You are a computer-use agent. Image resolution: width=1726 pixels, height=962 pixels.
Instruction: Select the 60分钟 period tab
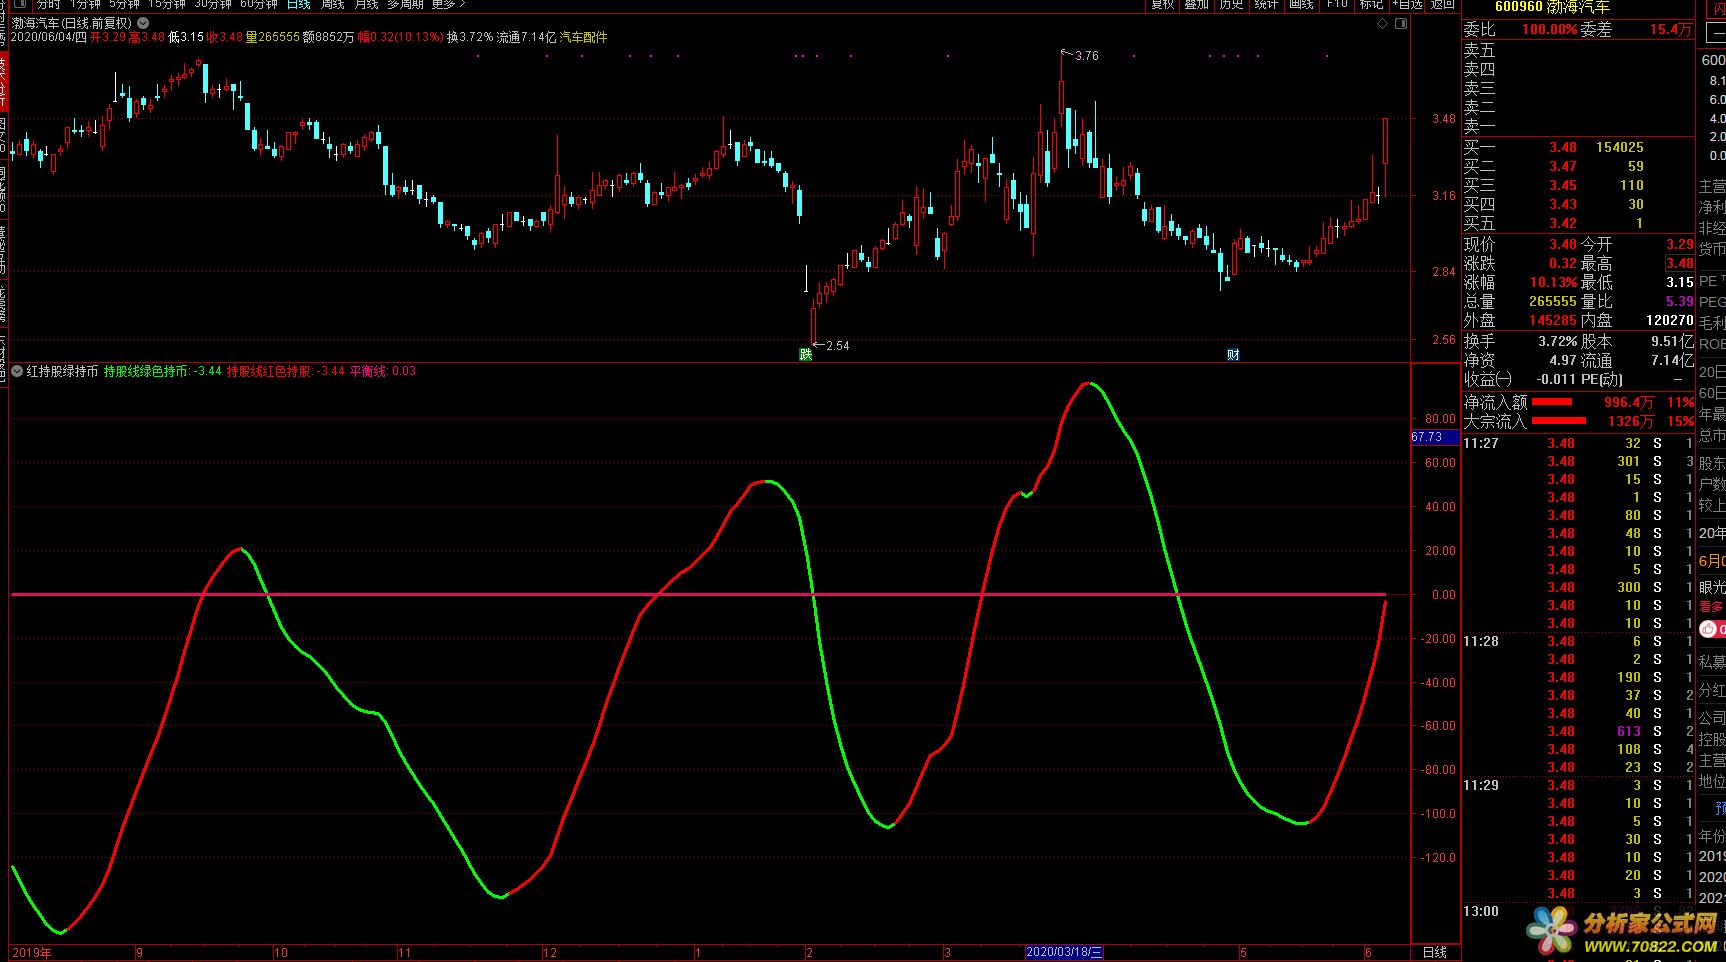[x=259, y=4]
